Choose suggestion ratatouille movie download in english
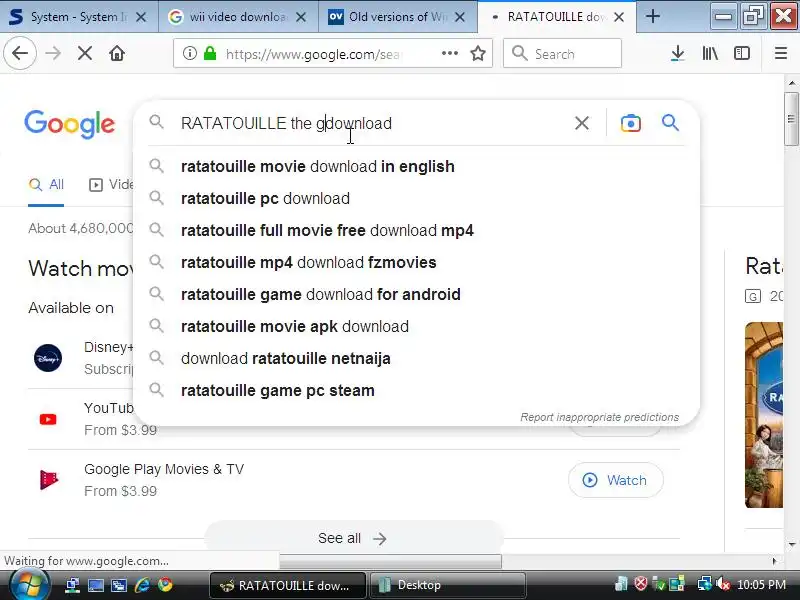Screen dimensions: 800x600 pos(416,166)
